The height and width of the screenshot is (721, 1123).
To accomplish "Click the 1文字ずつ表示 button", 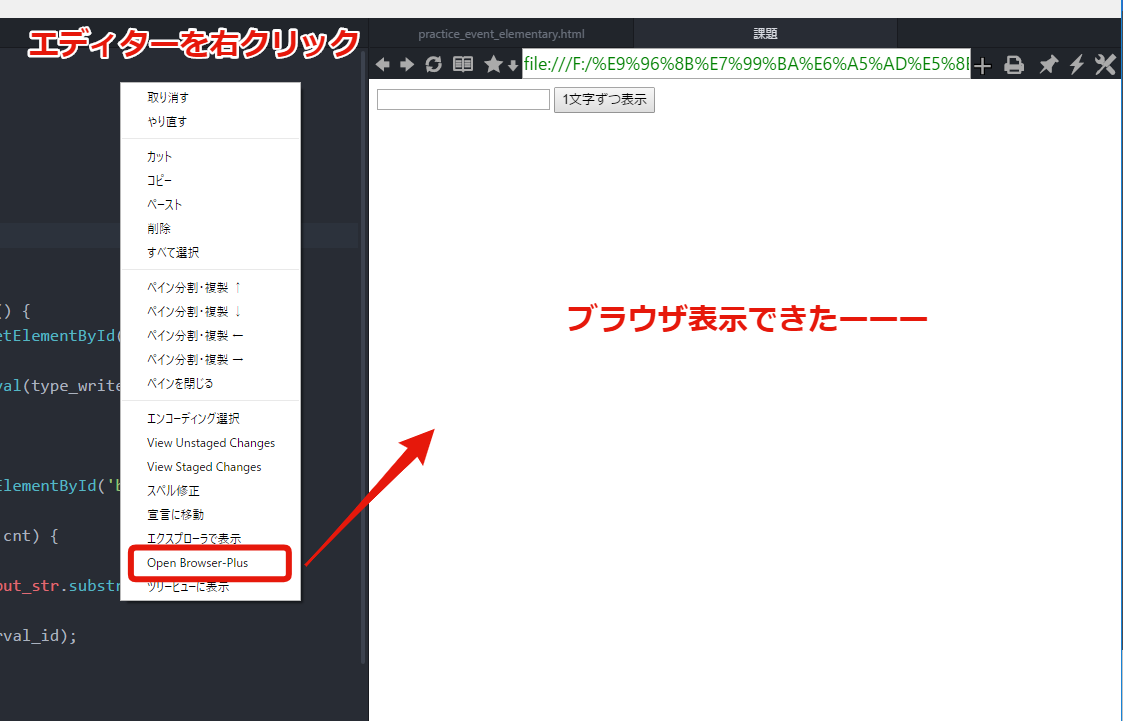I will click(604, 100).
